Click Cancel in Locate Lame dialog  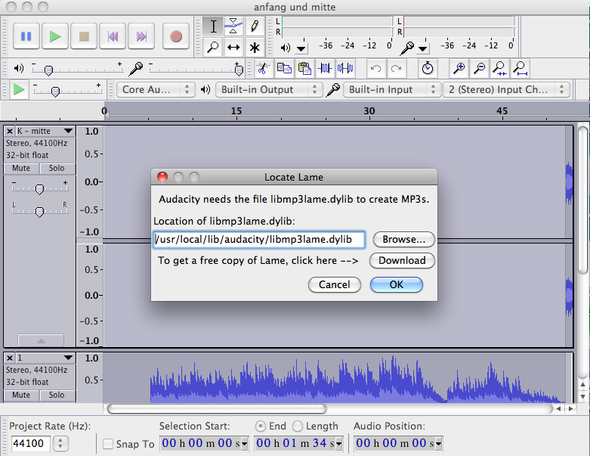(x=335, y=284)
